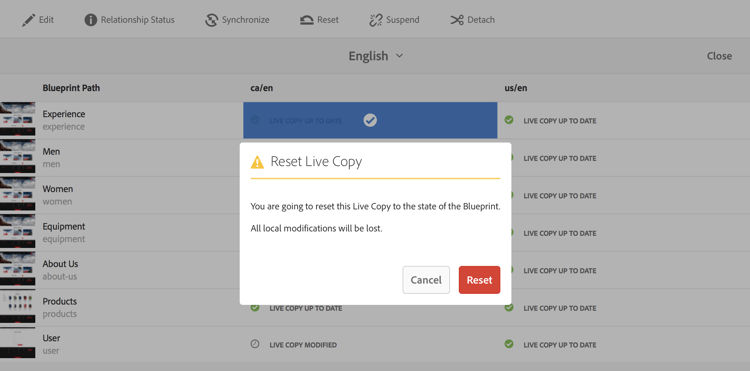This screenshot has height=371, width=750.
Task: Open the Products page thumbnail
Action: click(18, 307)
